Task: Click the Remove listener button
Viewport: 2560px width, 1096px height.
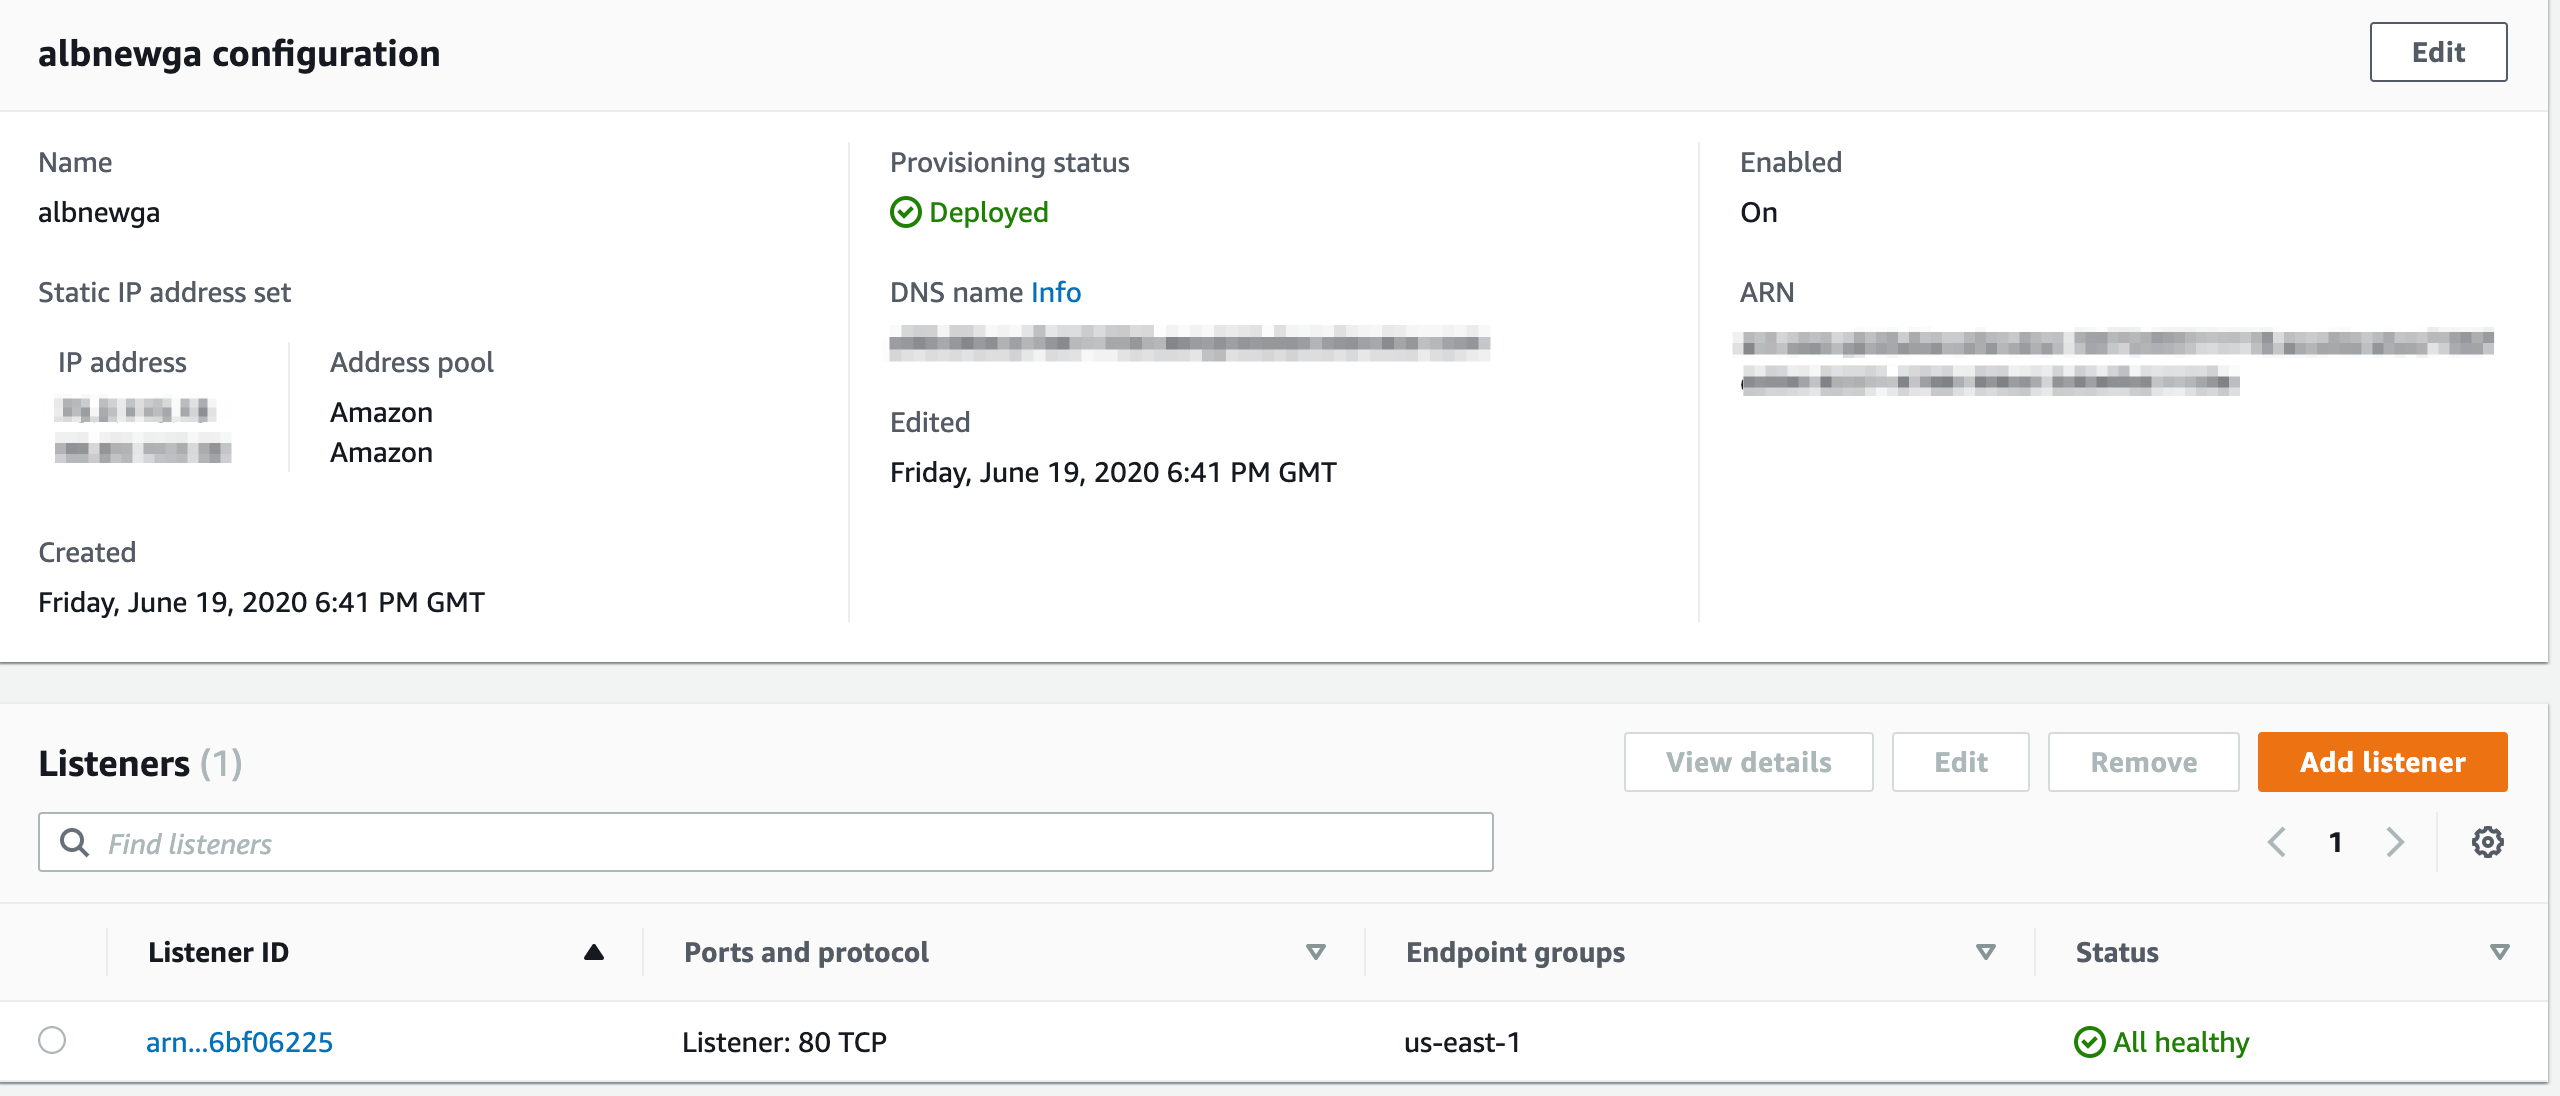Action: (x=2143, y=762)
